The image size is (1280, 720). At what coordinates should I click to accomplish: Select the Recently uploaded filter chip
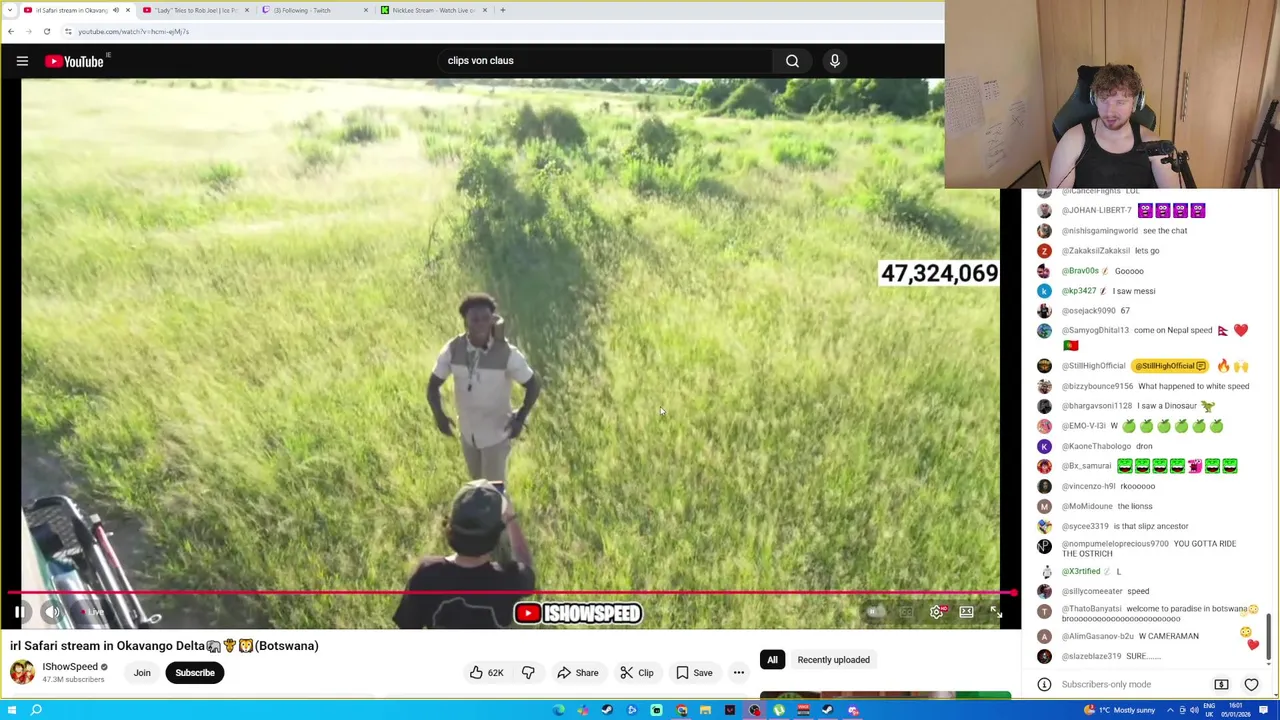coord(833,660)
